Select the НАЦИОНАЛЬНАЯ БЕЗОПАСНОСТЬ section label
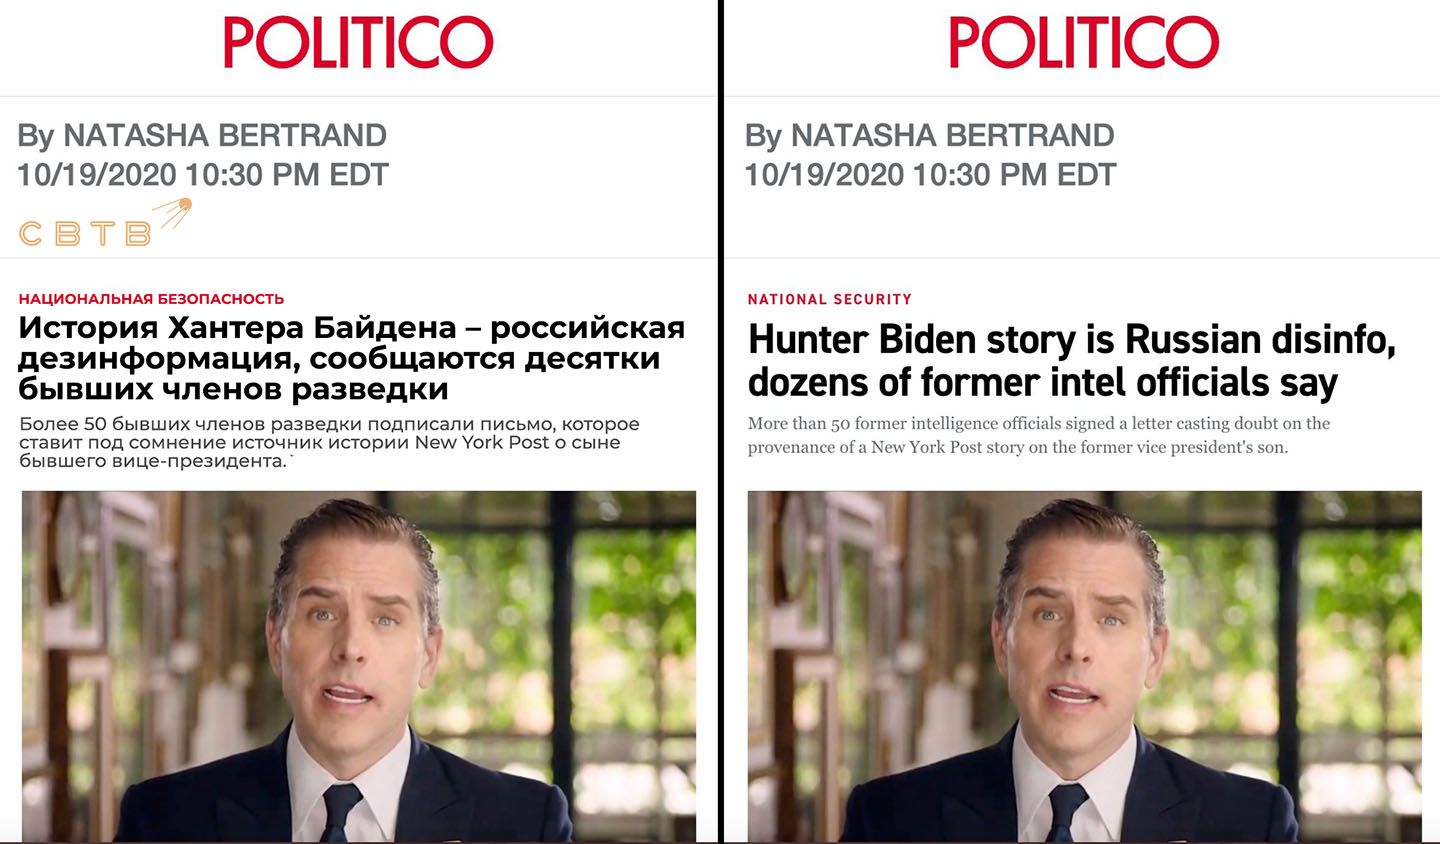Viewport: 1440px width, 844px height. coord(151,299)
